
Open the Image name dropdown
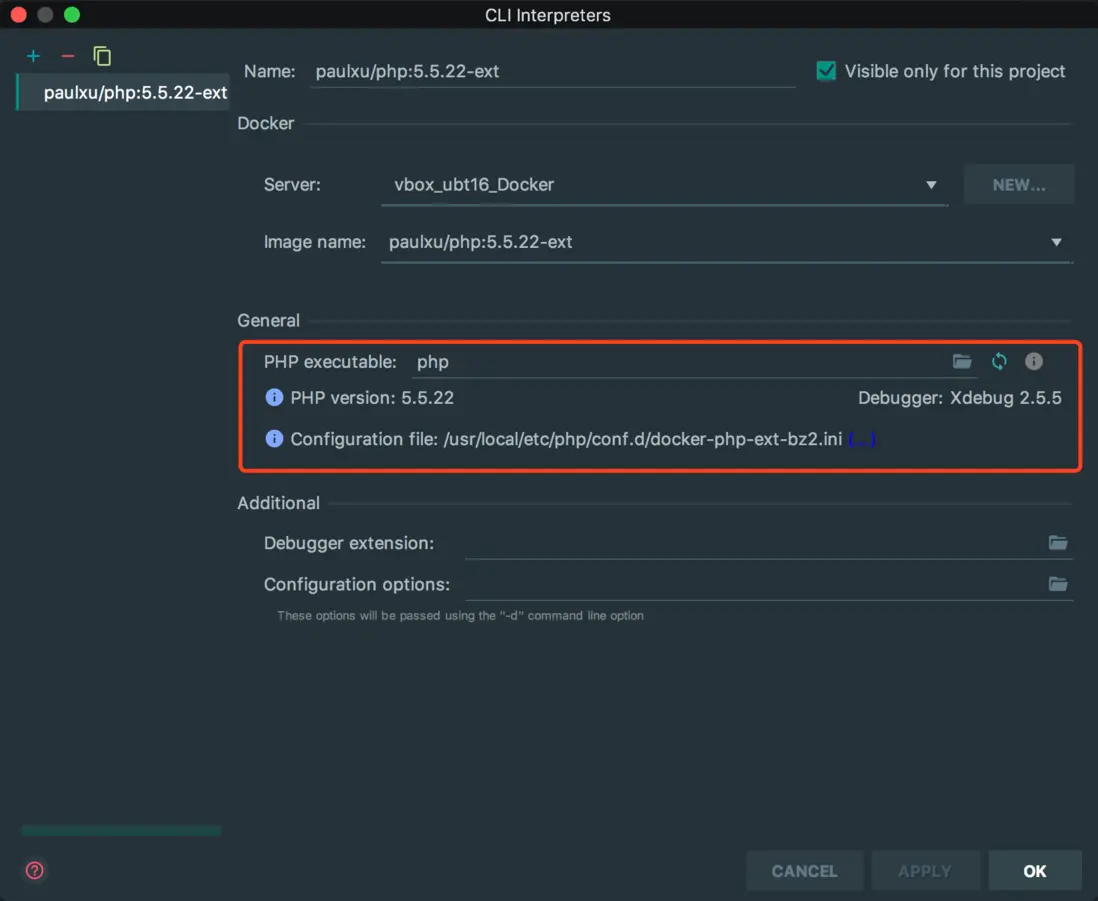coord(1056,242)
